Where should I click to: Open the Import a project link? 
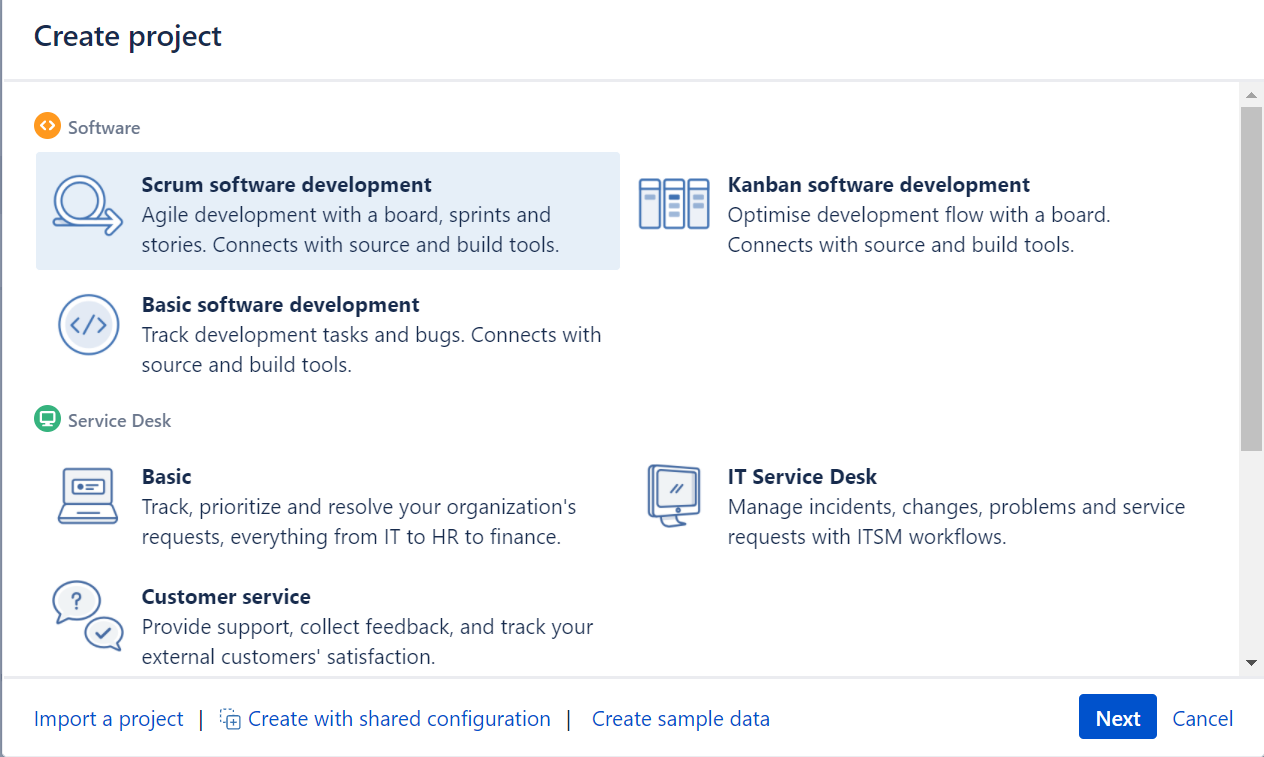pyautogui.click(x=109, y=719)
